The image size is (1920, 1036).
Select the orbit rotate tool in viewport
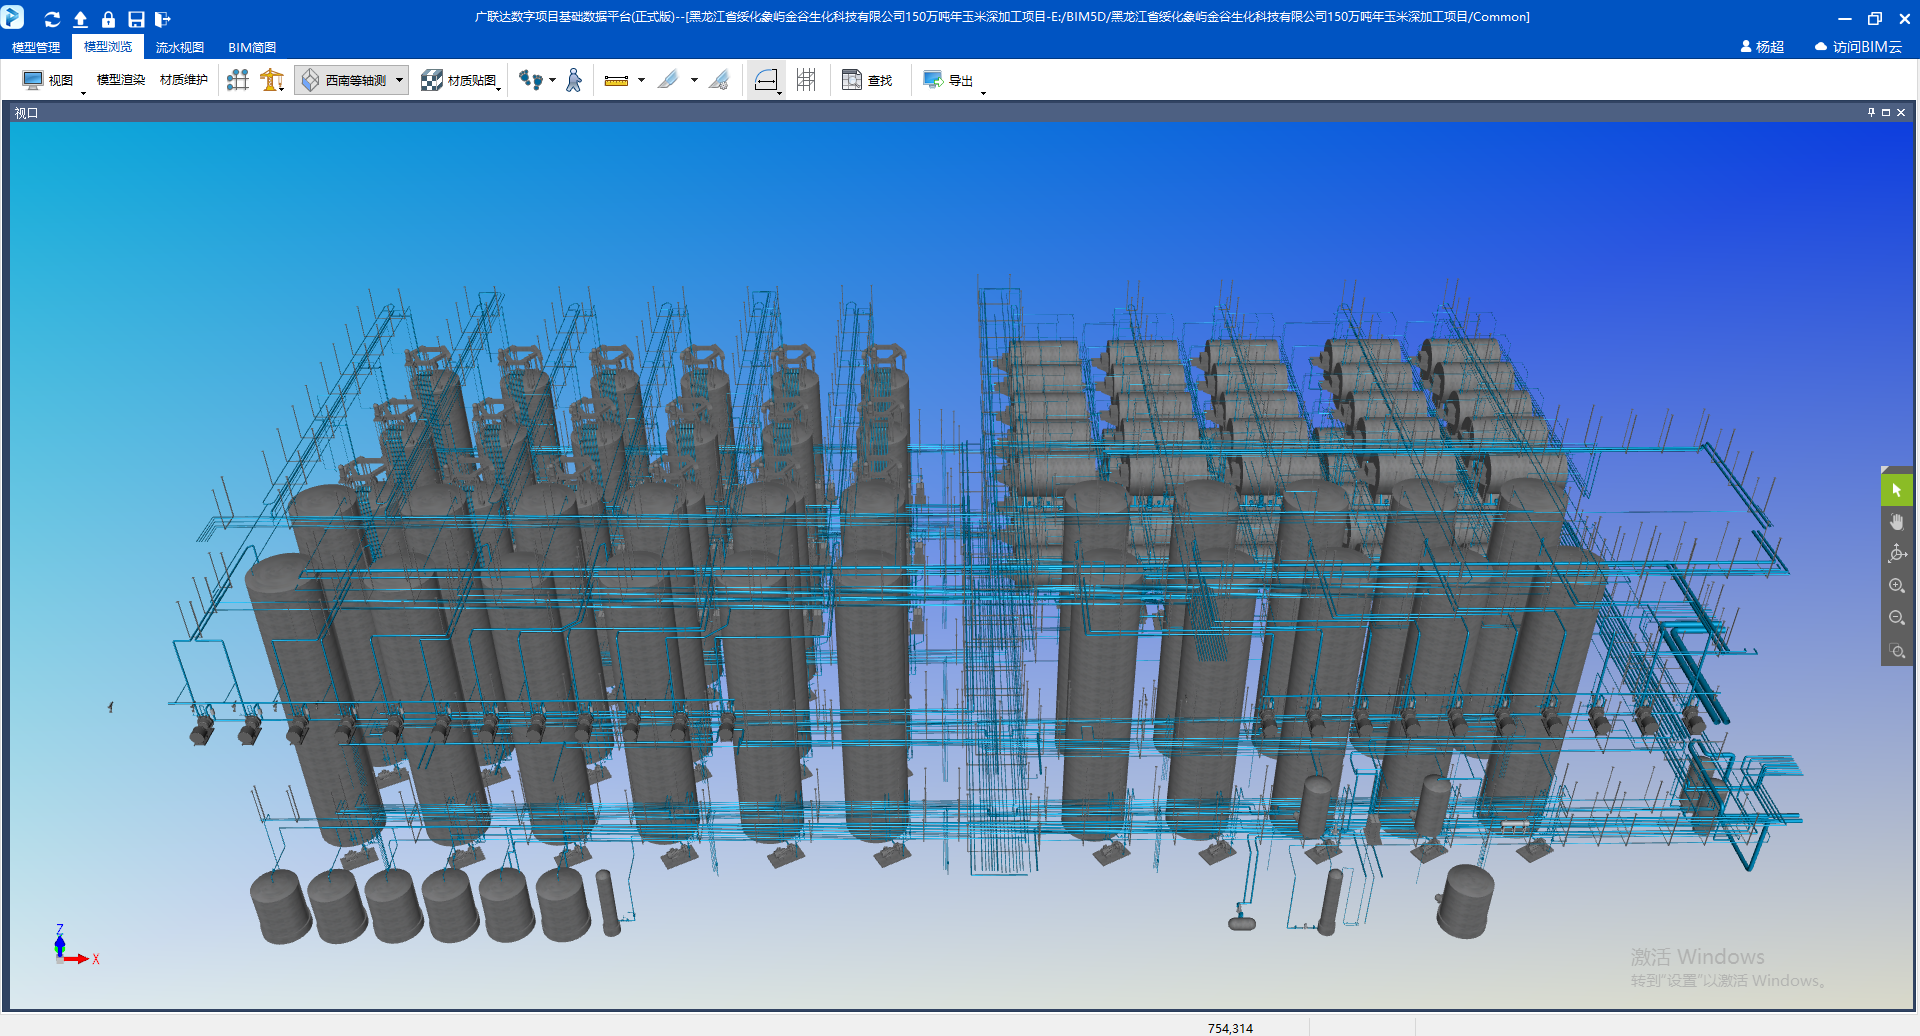(x=1896, y=554)
